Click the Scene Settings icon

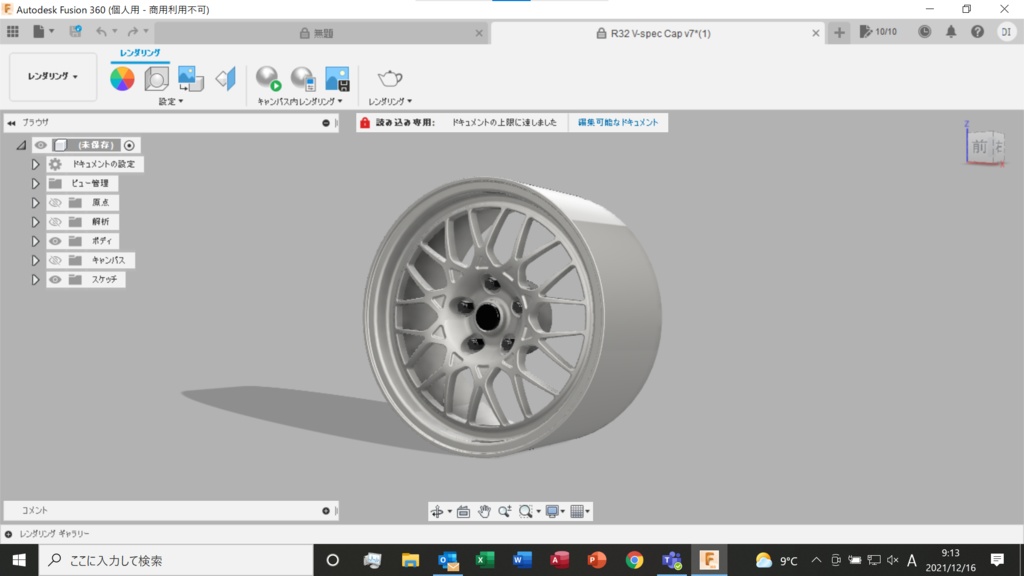click(x=157, y=79)
